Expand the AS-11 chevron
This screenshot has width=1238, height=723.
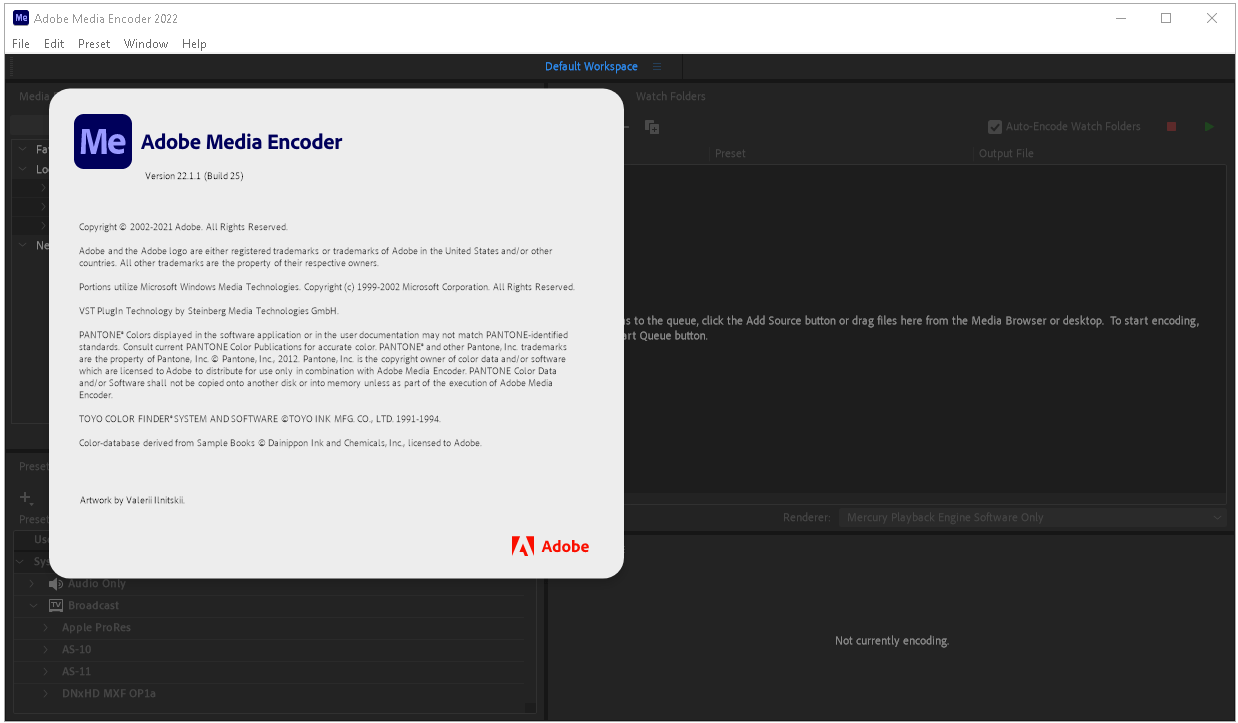point(47,672)
